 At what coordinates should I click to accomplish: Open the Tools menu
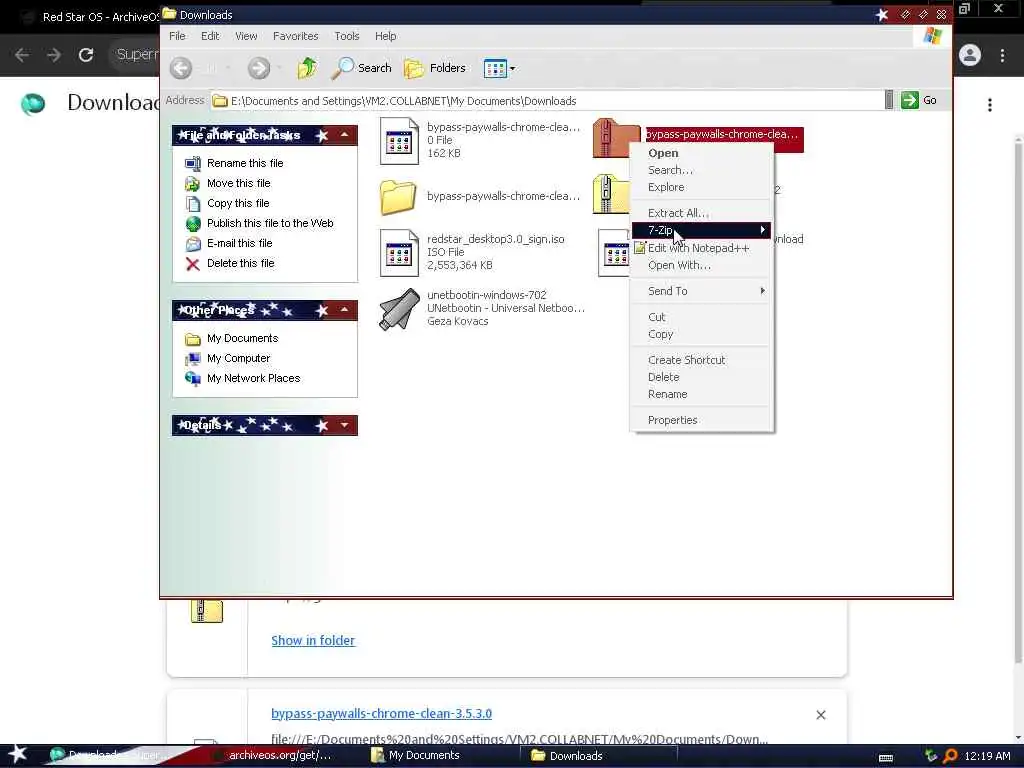pos(347,36)
